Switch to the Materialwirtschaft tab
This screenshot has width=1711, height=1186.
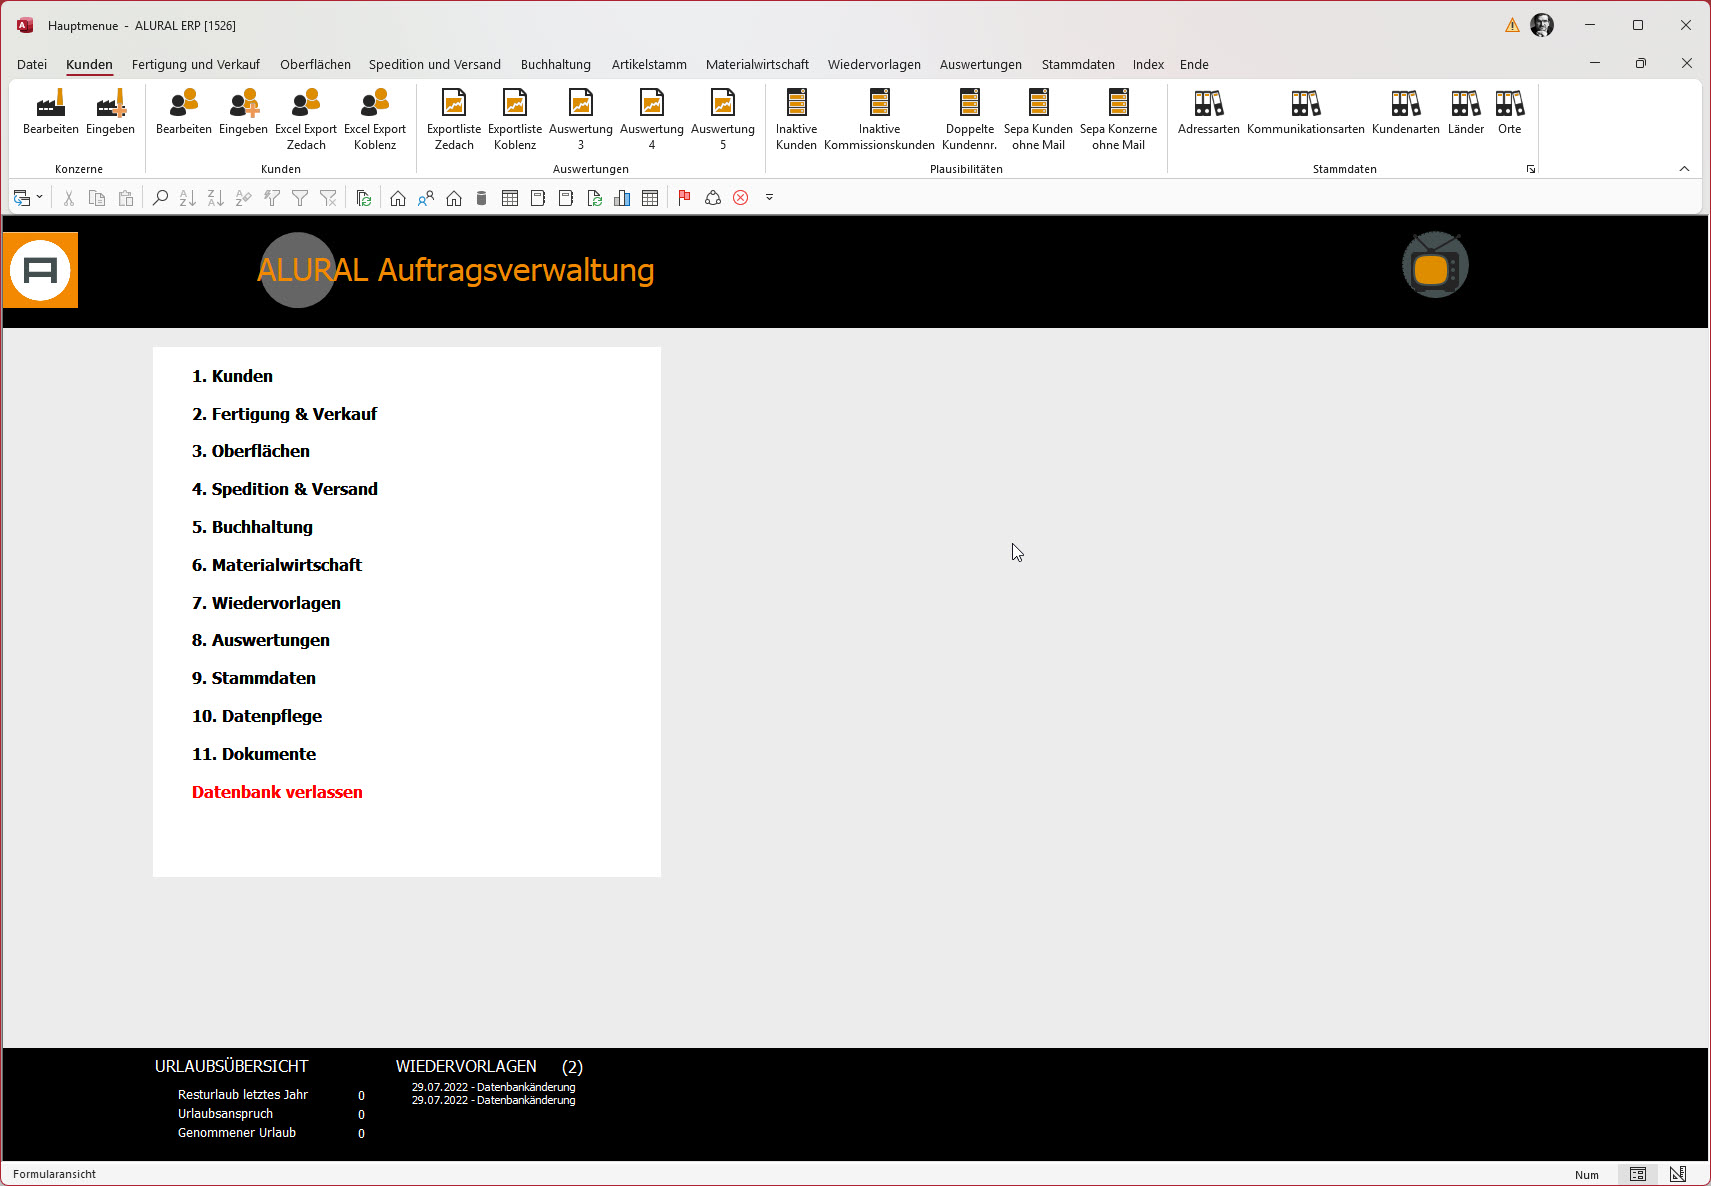point(757,64)
